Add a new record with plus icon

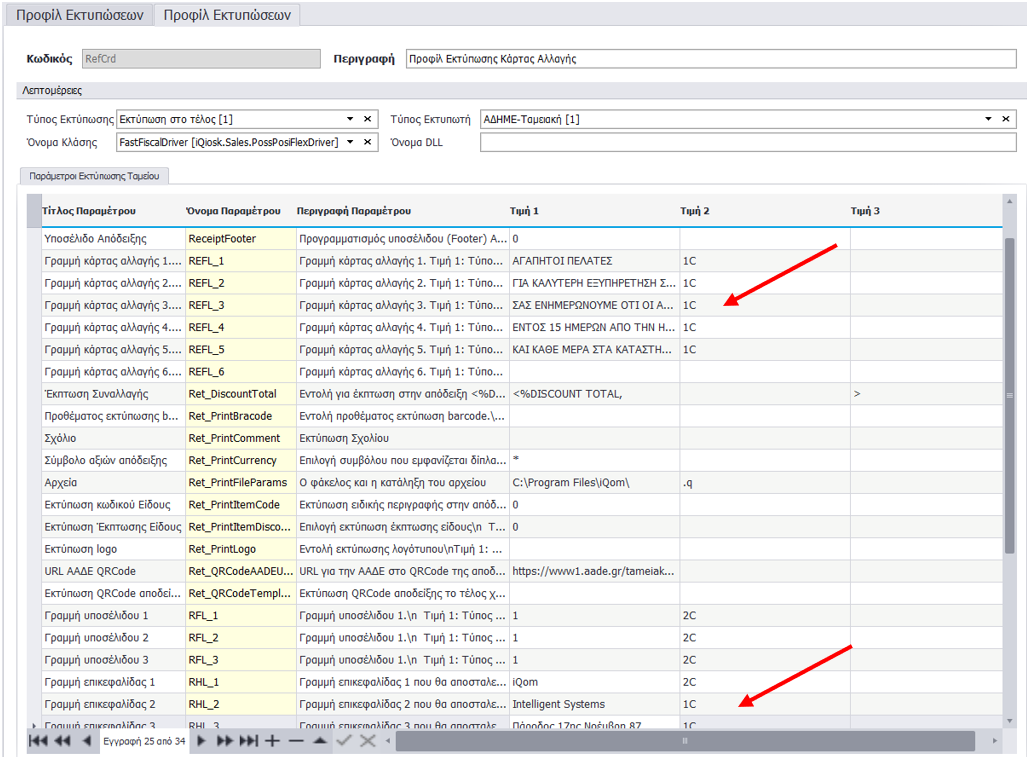point(272,741)
